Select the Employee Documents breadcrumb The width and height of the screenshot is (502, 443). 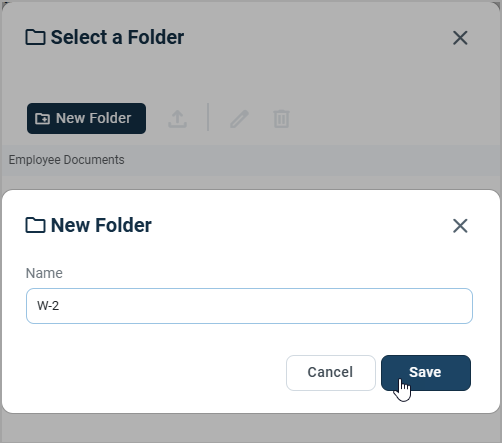pyautogui.click(x=66, y=160)
